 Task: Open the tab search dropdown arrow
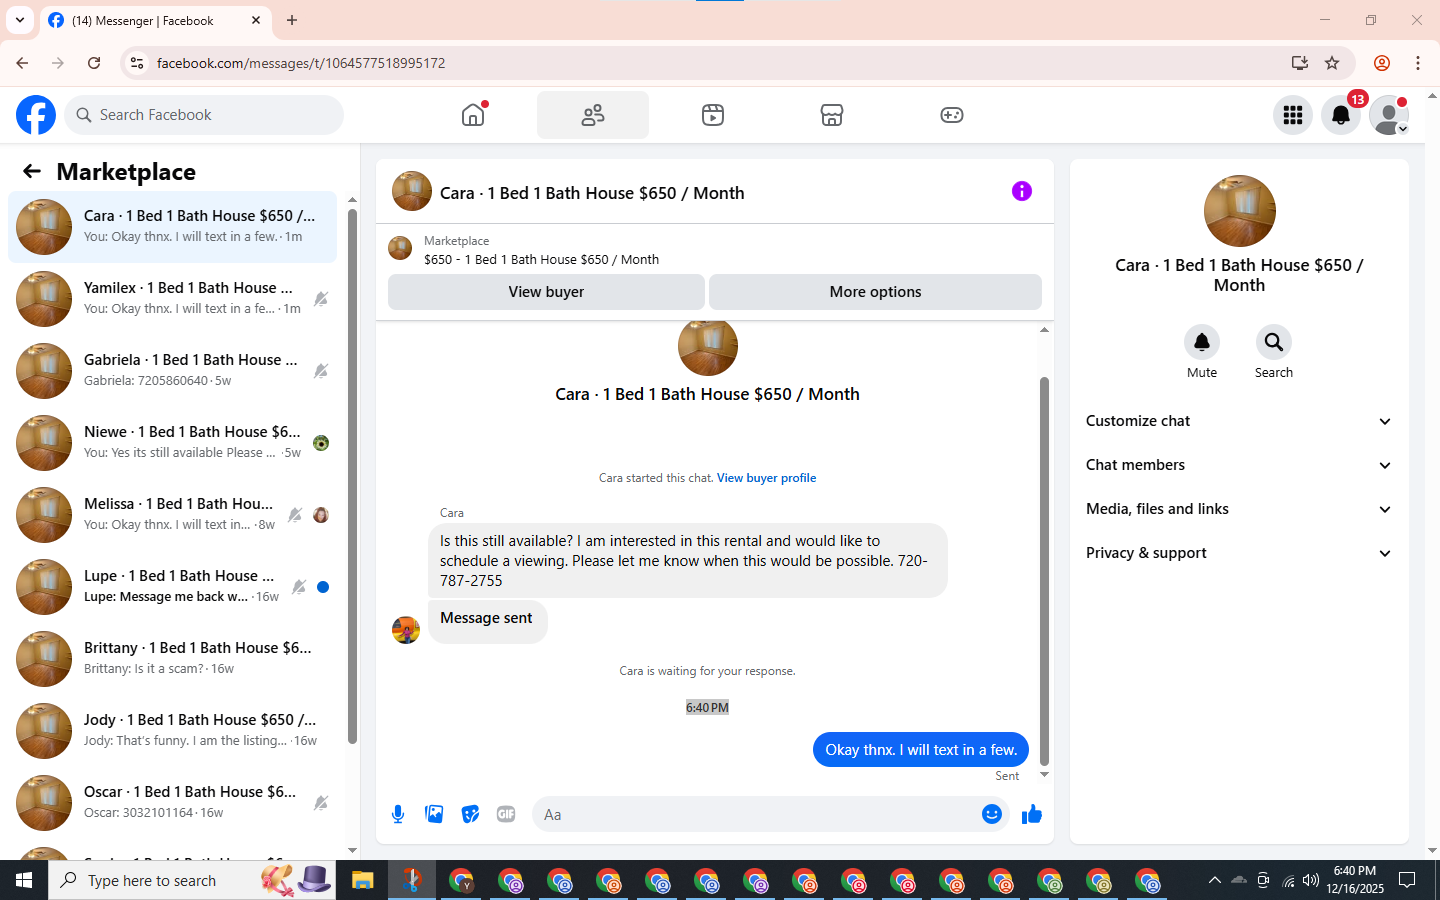pyautogui.click(x=20, y=20)
